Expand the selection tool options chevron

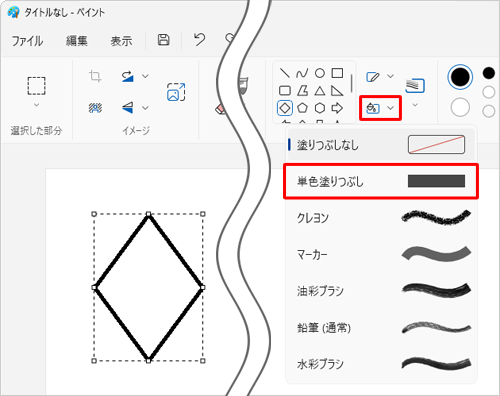(36, 105)
